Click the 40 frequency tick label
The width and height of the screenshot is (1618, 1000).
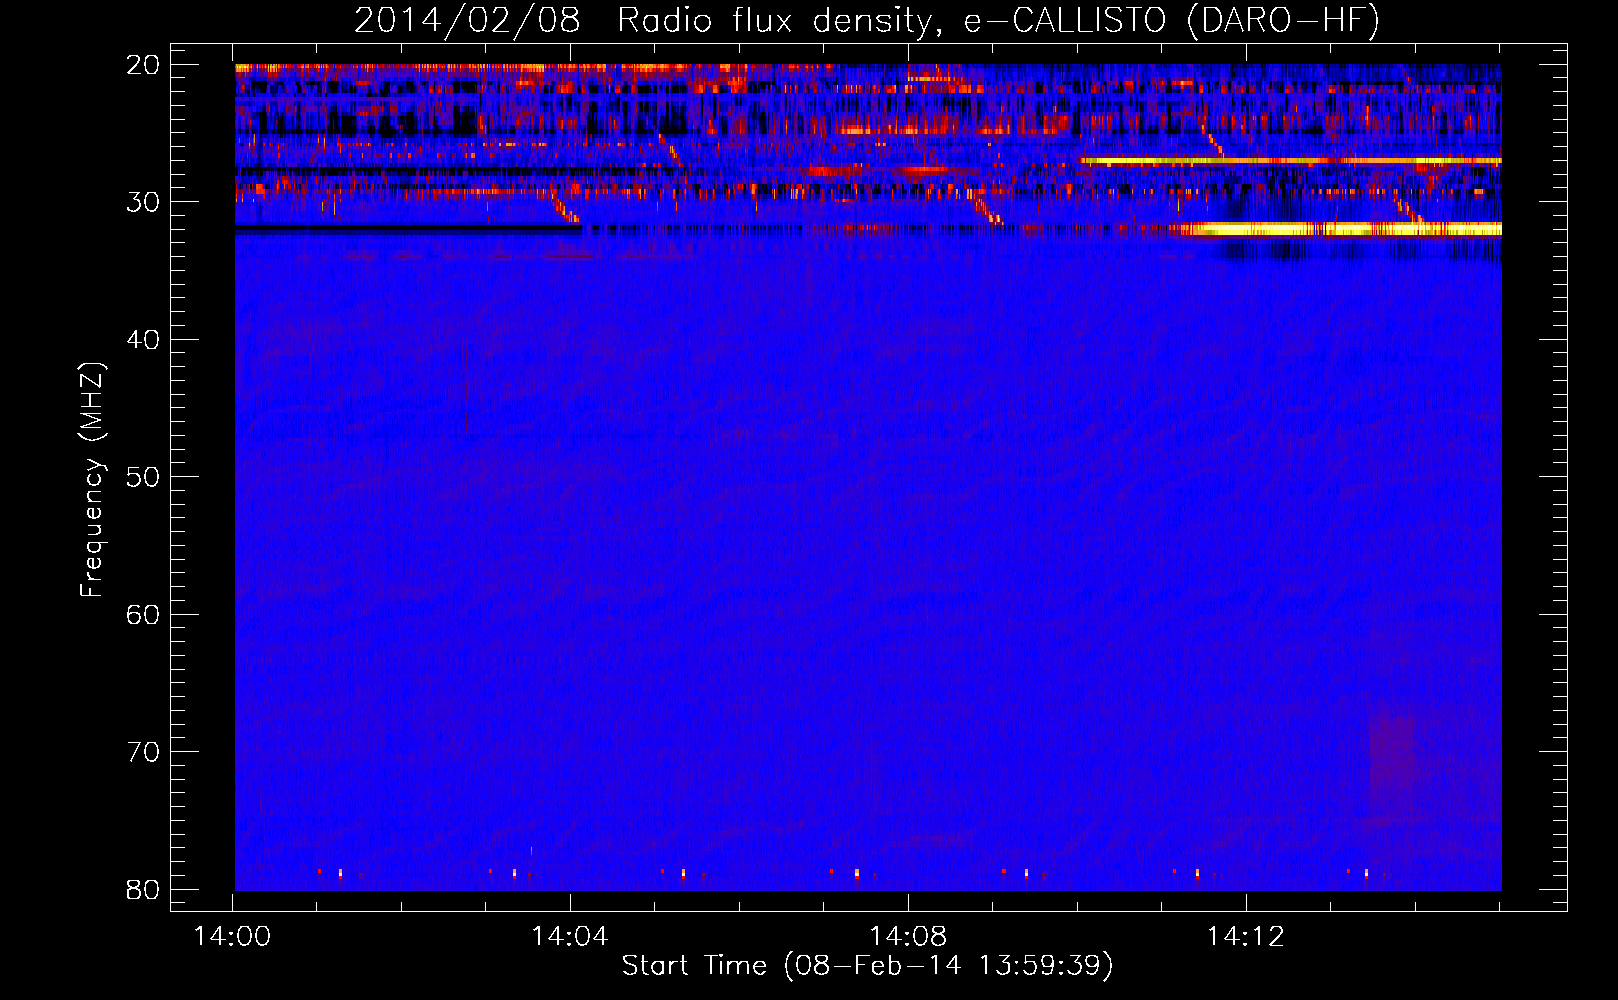pyautogui.click(x=144, y=340)
